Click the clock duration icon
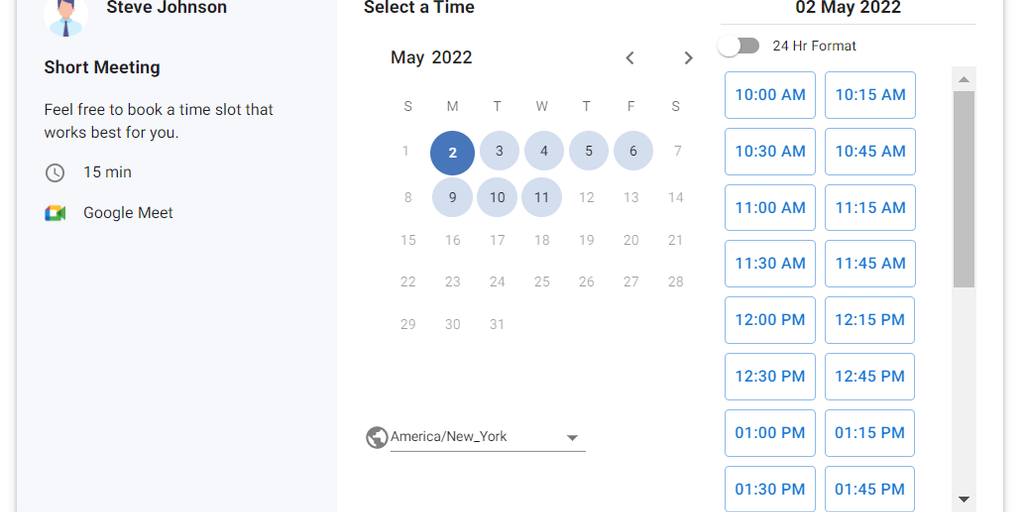This screenshot has height=512, width=1024. pos(55,173)
